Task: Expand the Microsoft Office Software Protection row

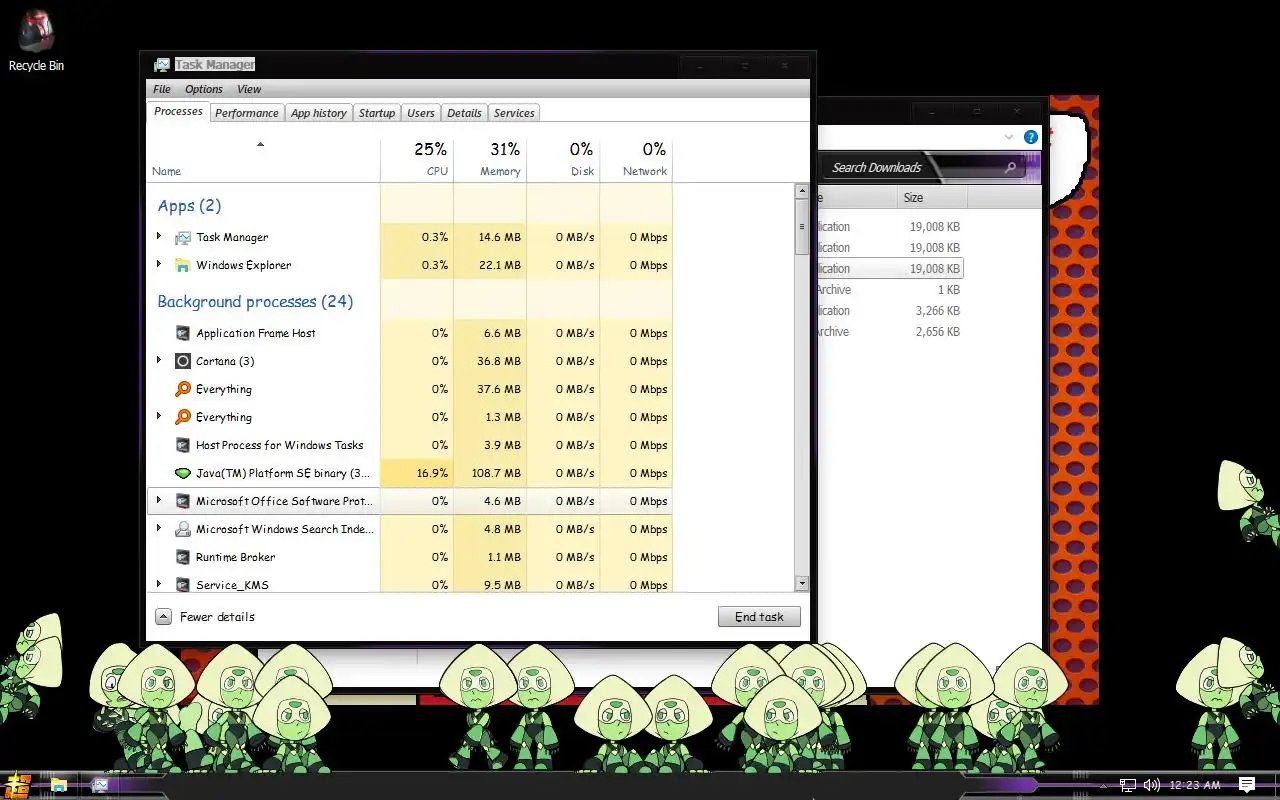Action: click(159, 501)
